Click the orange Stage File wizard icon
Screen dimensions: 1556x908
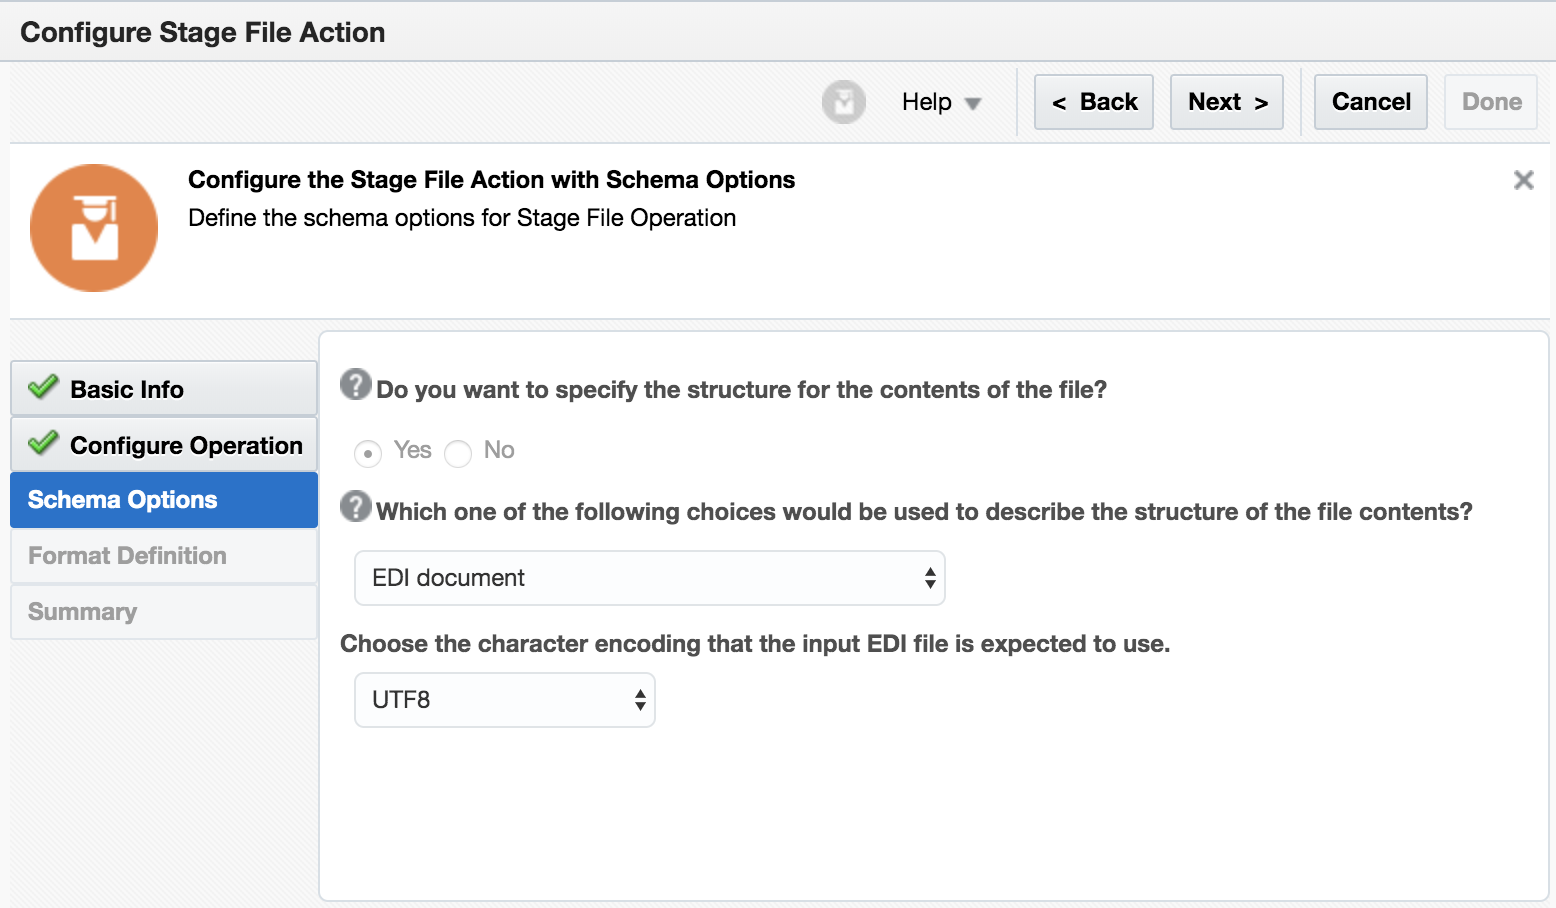(x=94, y=228)
